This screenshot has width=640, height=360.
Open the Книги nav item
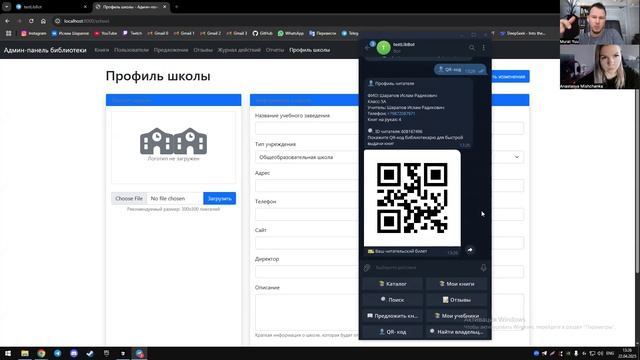[102, 50]
